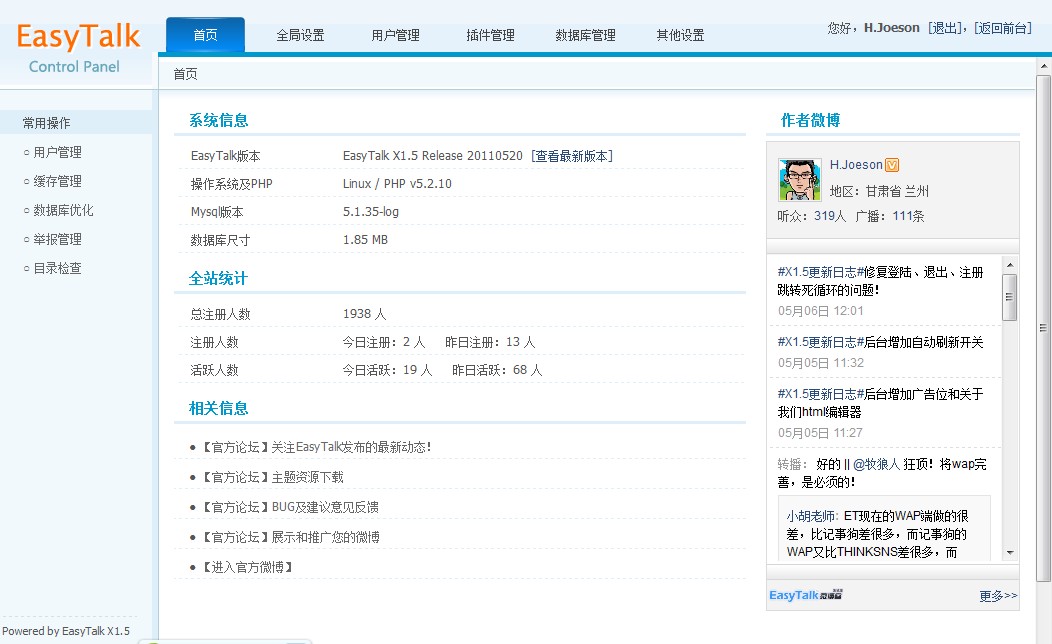
Task: Open the 插件管理 tab
Action: click(x=490, y=35)
